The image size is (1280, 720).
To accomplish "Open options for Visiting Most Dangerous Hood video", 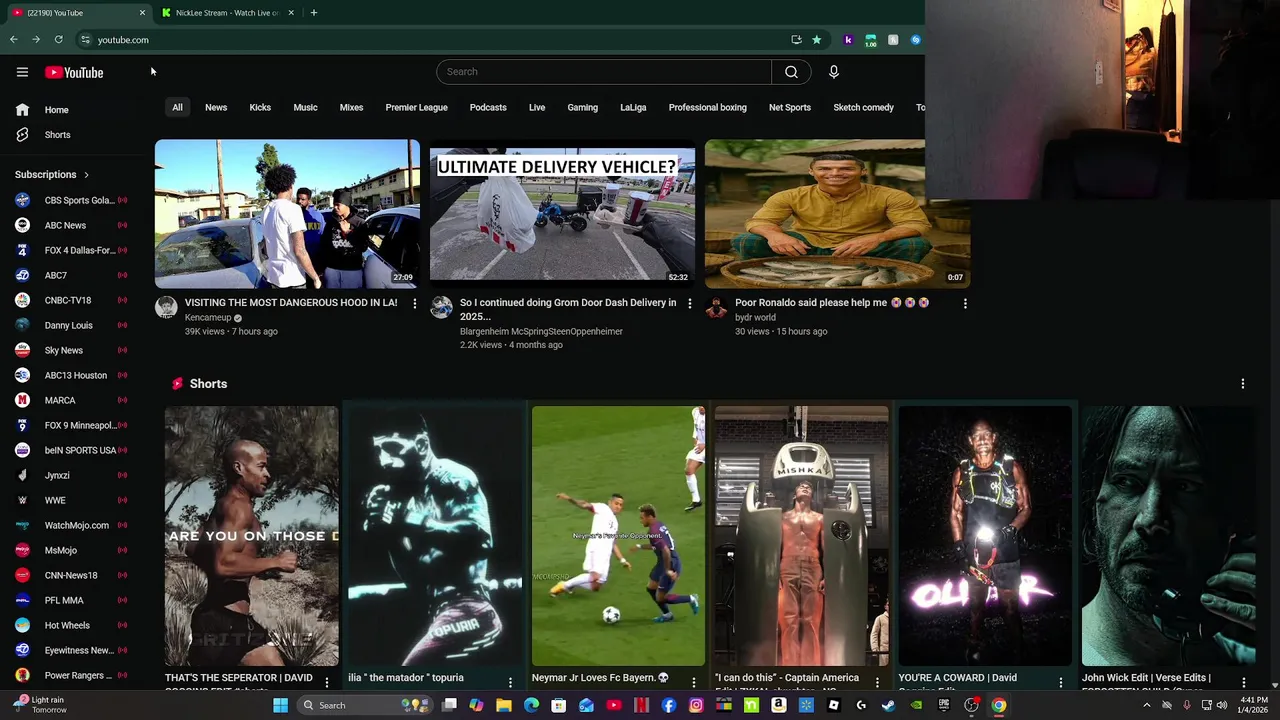I will [x=414, y=303].
